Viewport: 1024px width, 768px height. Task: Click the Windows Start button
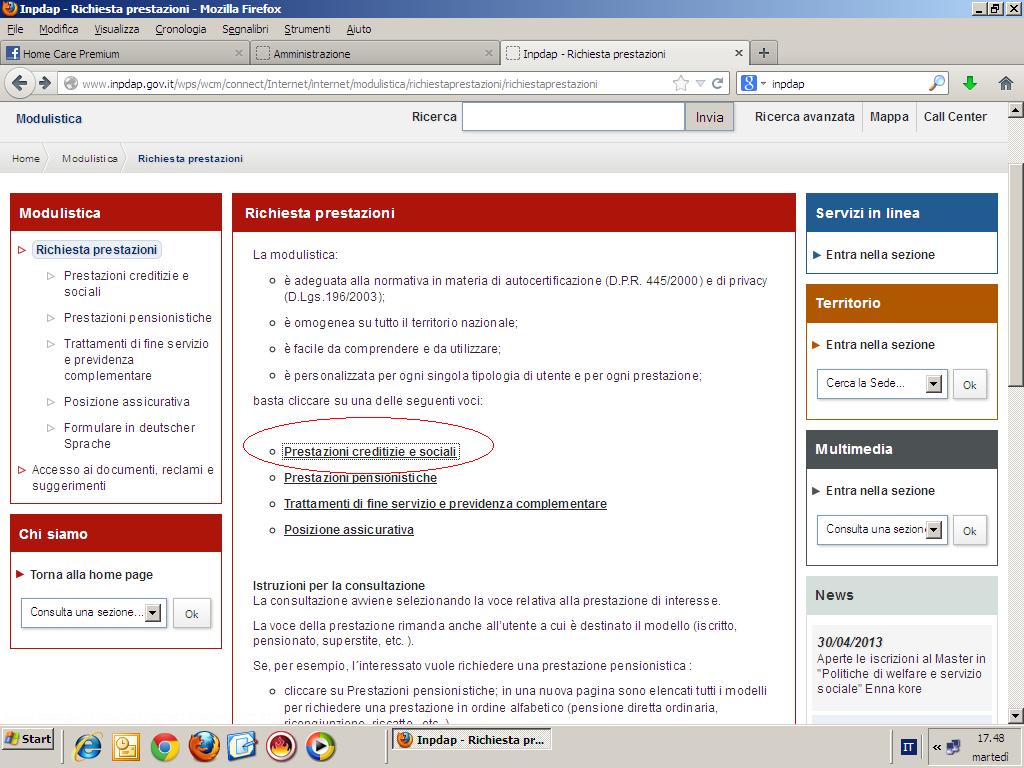point(27,739)
